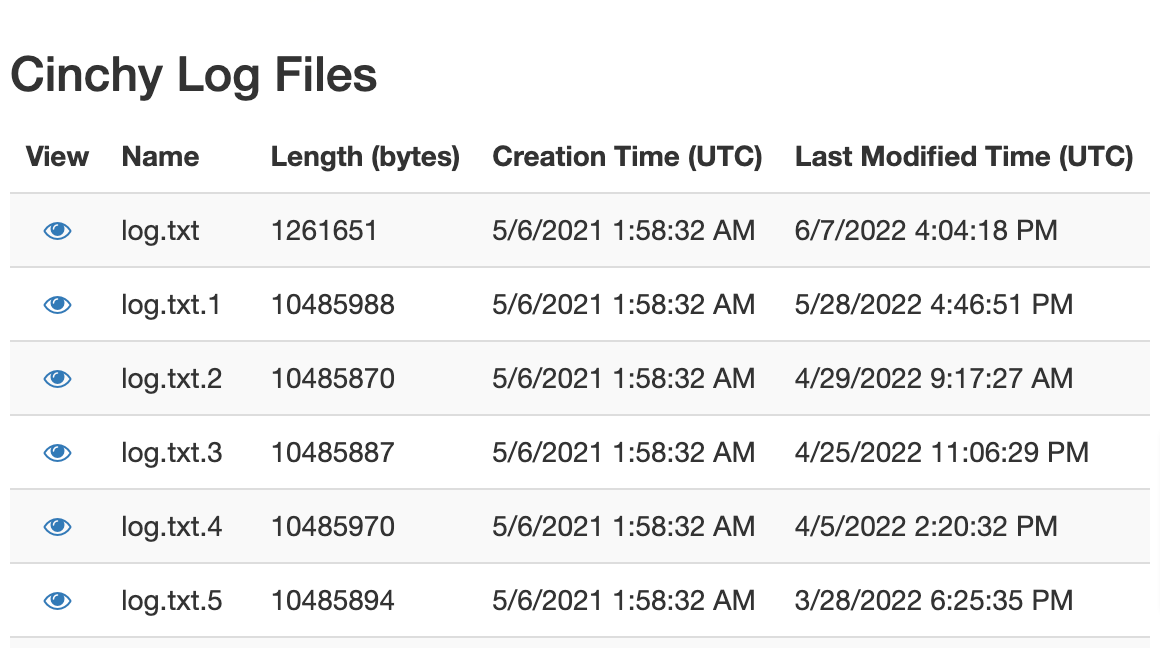Select the log.txt.5 name cell

coord(171,601)
